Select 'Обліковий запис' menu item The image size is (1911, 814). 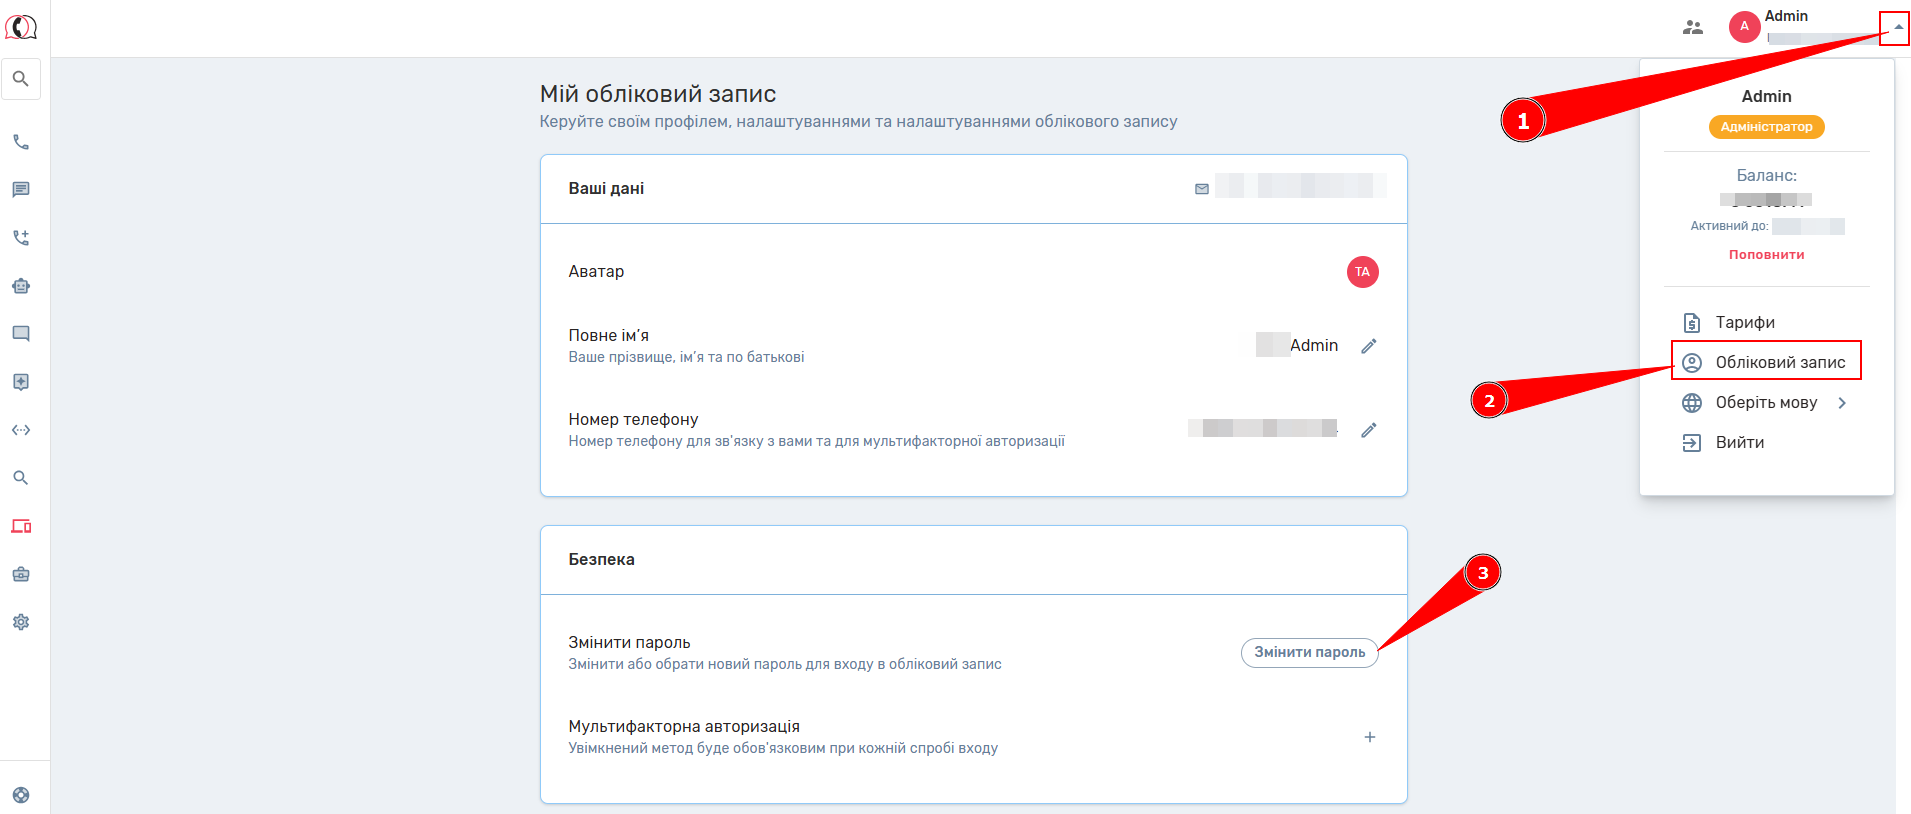coord(1779,362)
